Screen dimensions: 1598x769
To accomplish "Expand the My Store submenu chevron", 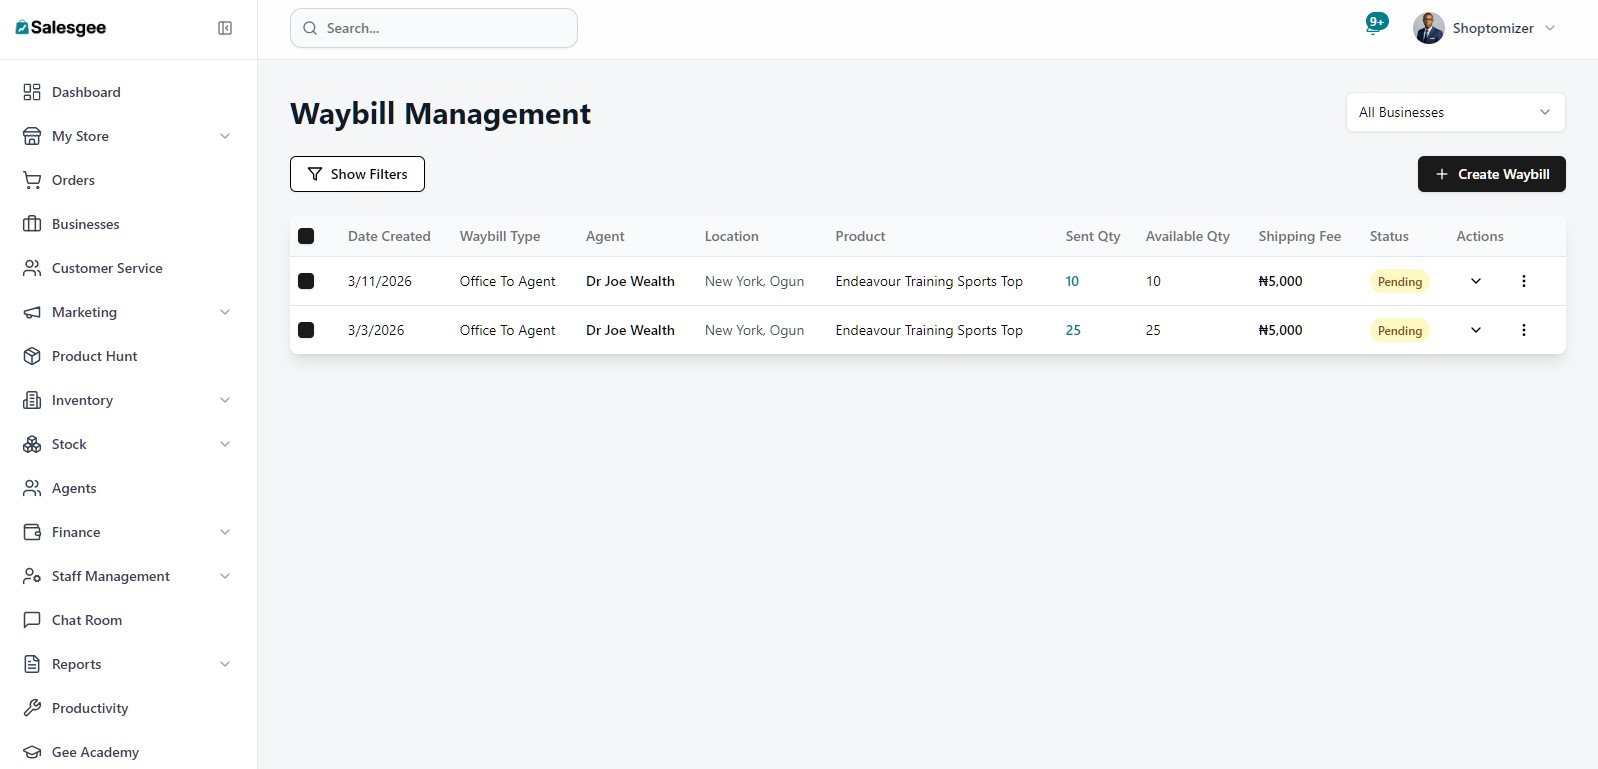I will tap(225, 136).
